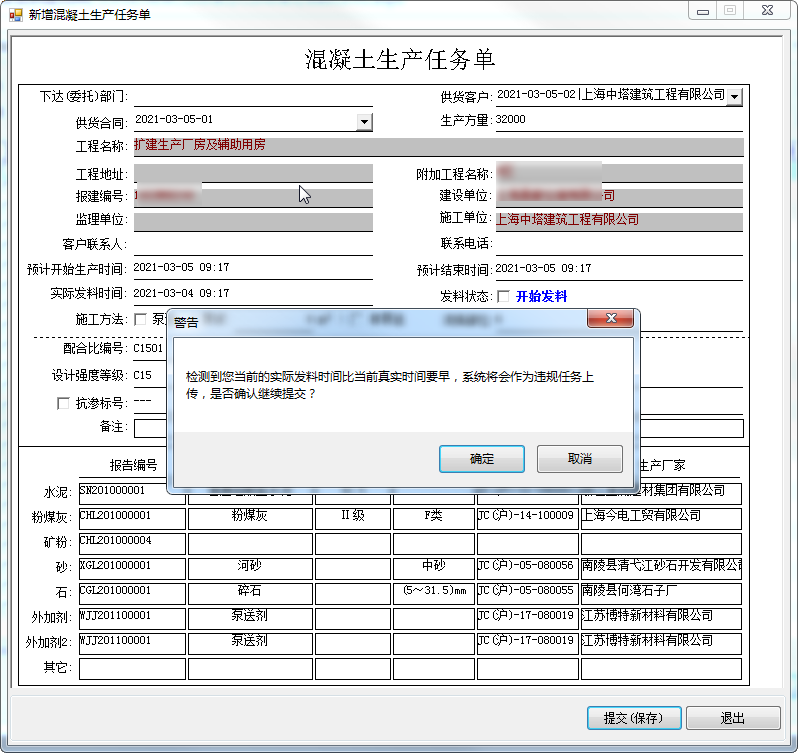798x753 pixels.
Task: Click the 施工单位 field
Action: [x=618, y=220]
